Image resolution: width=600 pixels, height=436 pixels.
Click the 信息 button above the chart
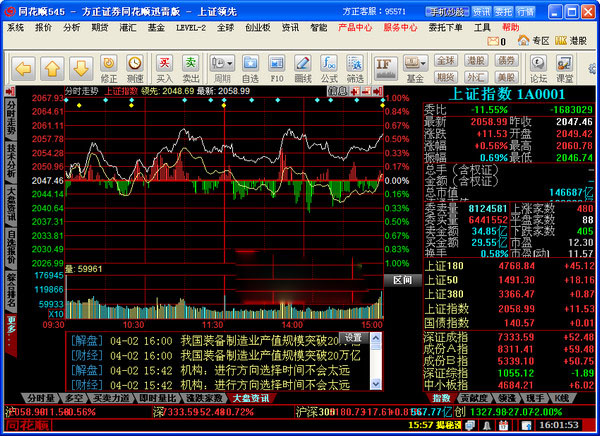[338, 91]
